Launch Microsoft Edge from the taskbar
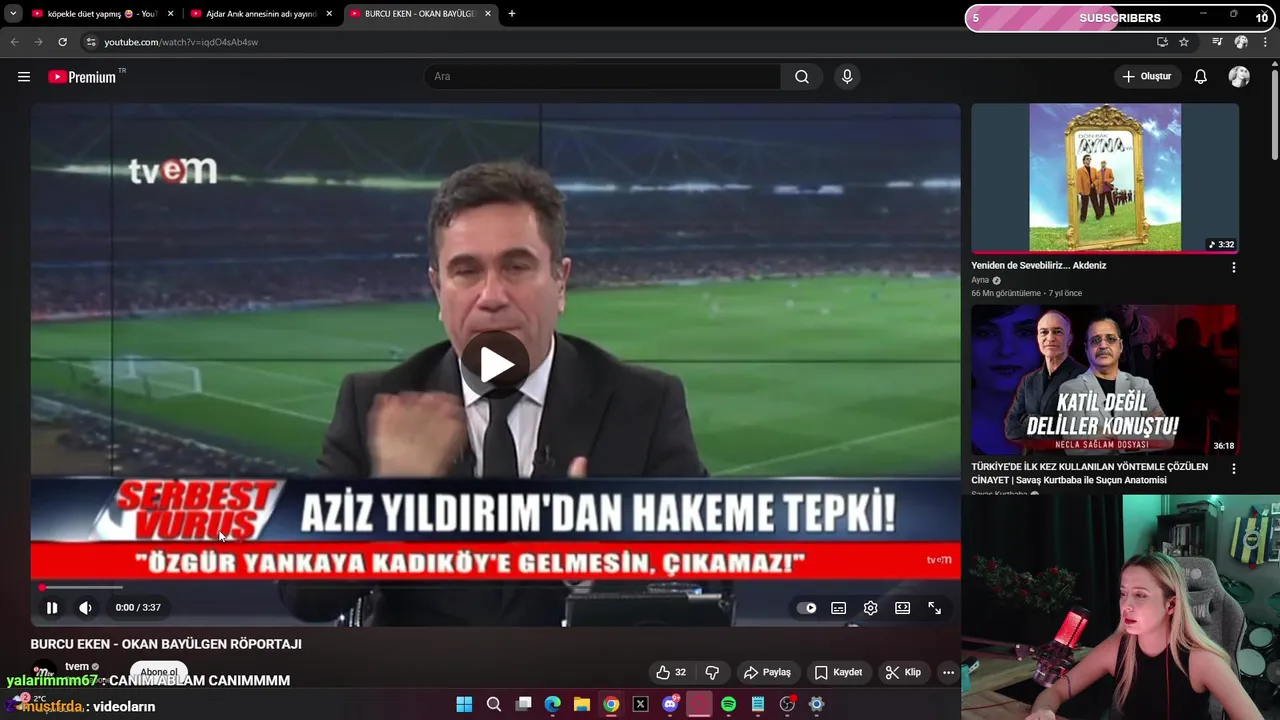1280x720 pixels. [x=553, y=705]
